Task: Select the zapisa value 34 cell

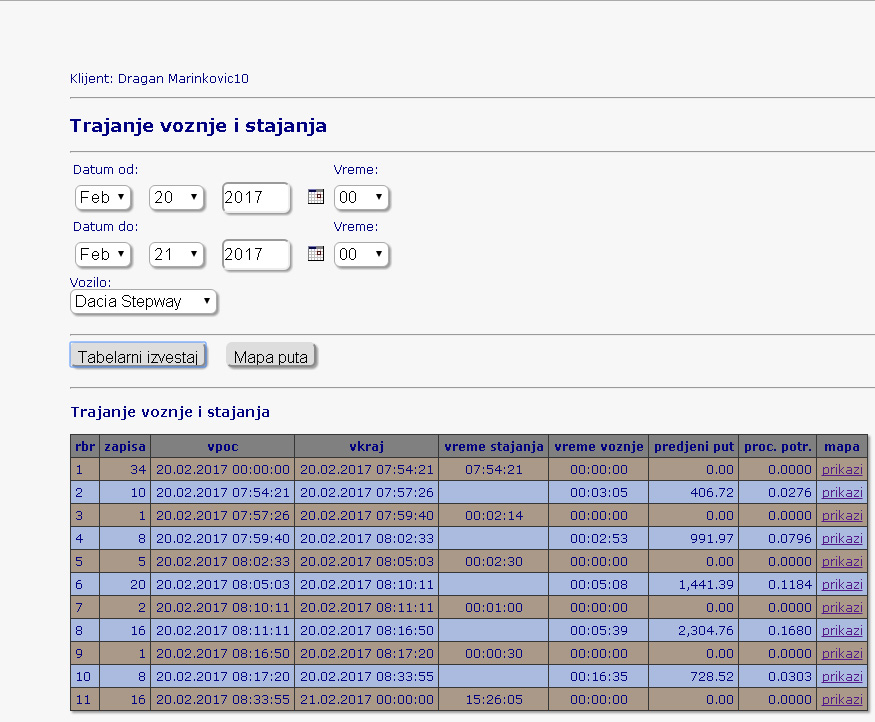Action: point(125,470)
